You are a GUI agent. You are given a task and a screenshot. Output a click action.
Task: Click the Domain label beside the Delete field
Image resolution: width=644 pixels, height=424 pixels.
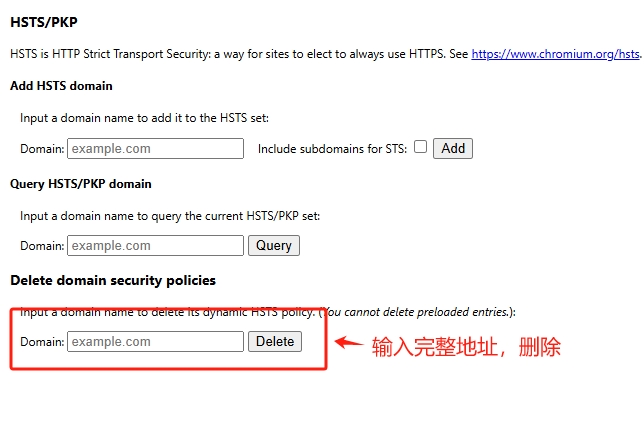tap(42, 342)
